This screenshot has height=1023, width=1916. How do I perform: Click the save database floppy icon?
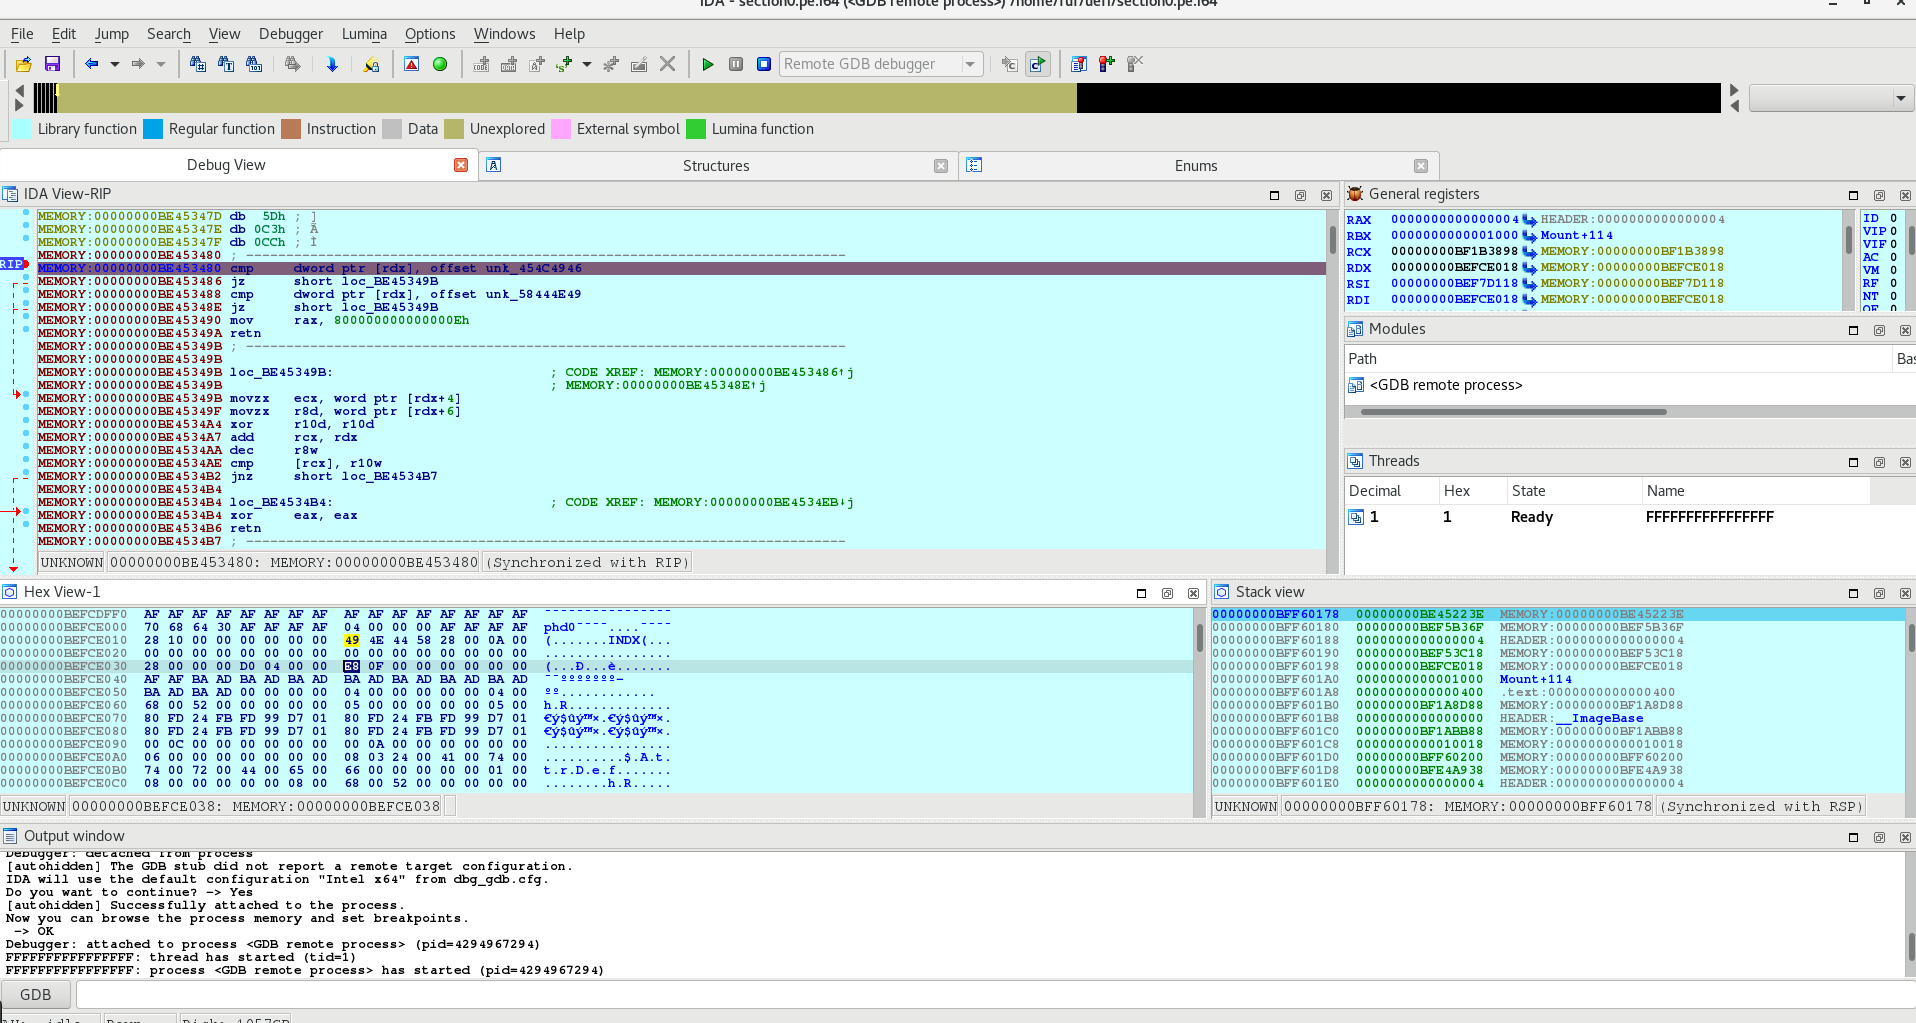53,64
